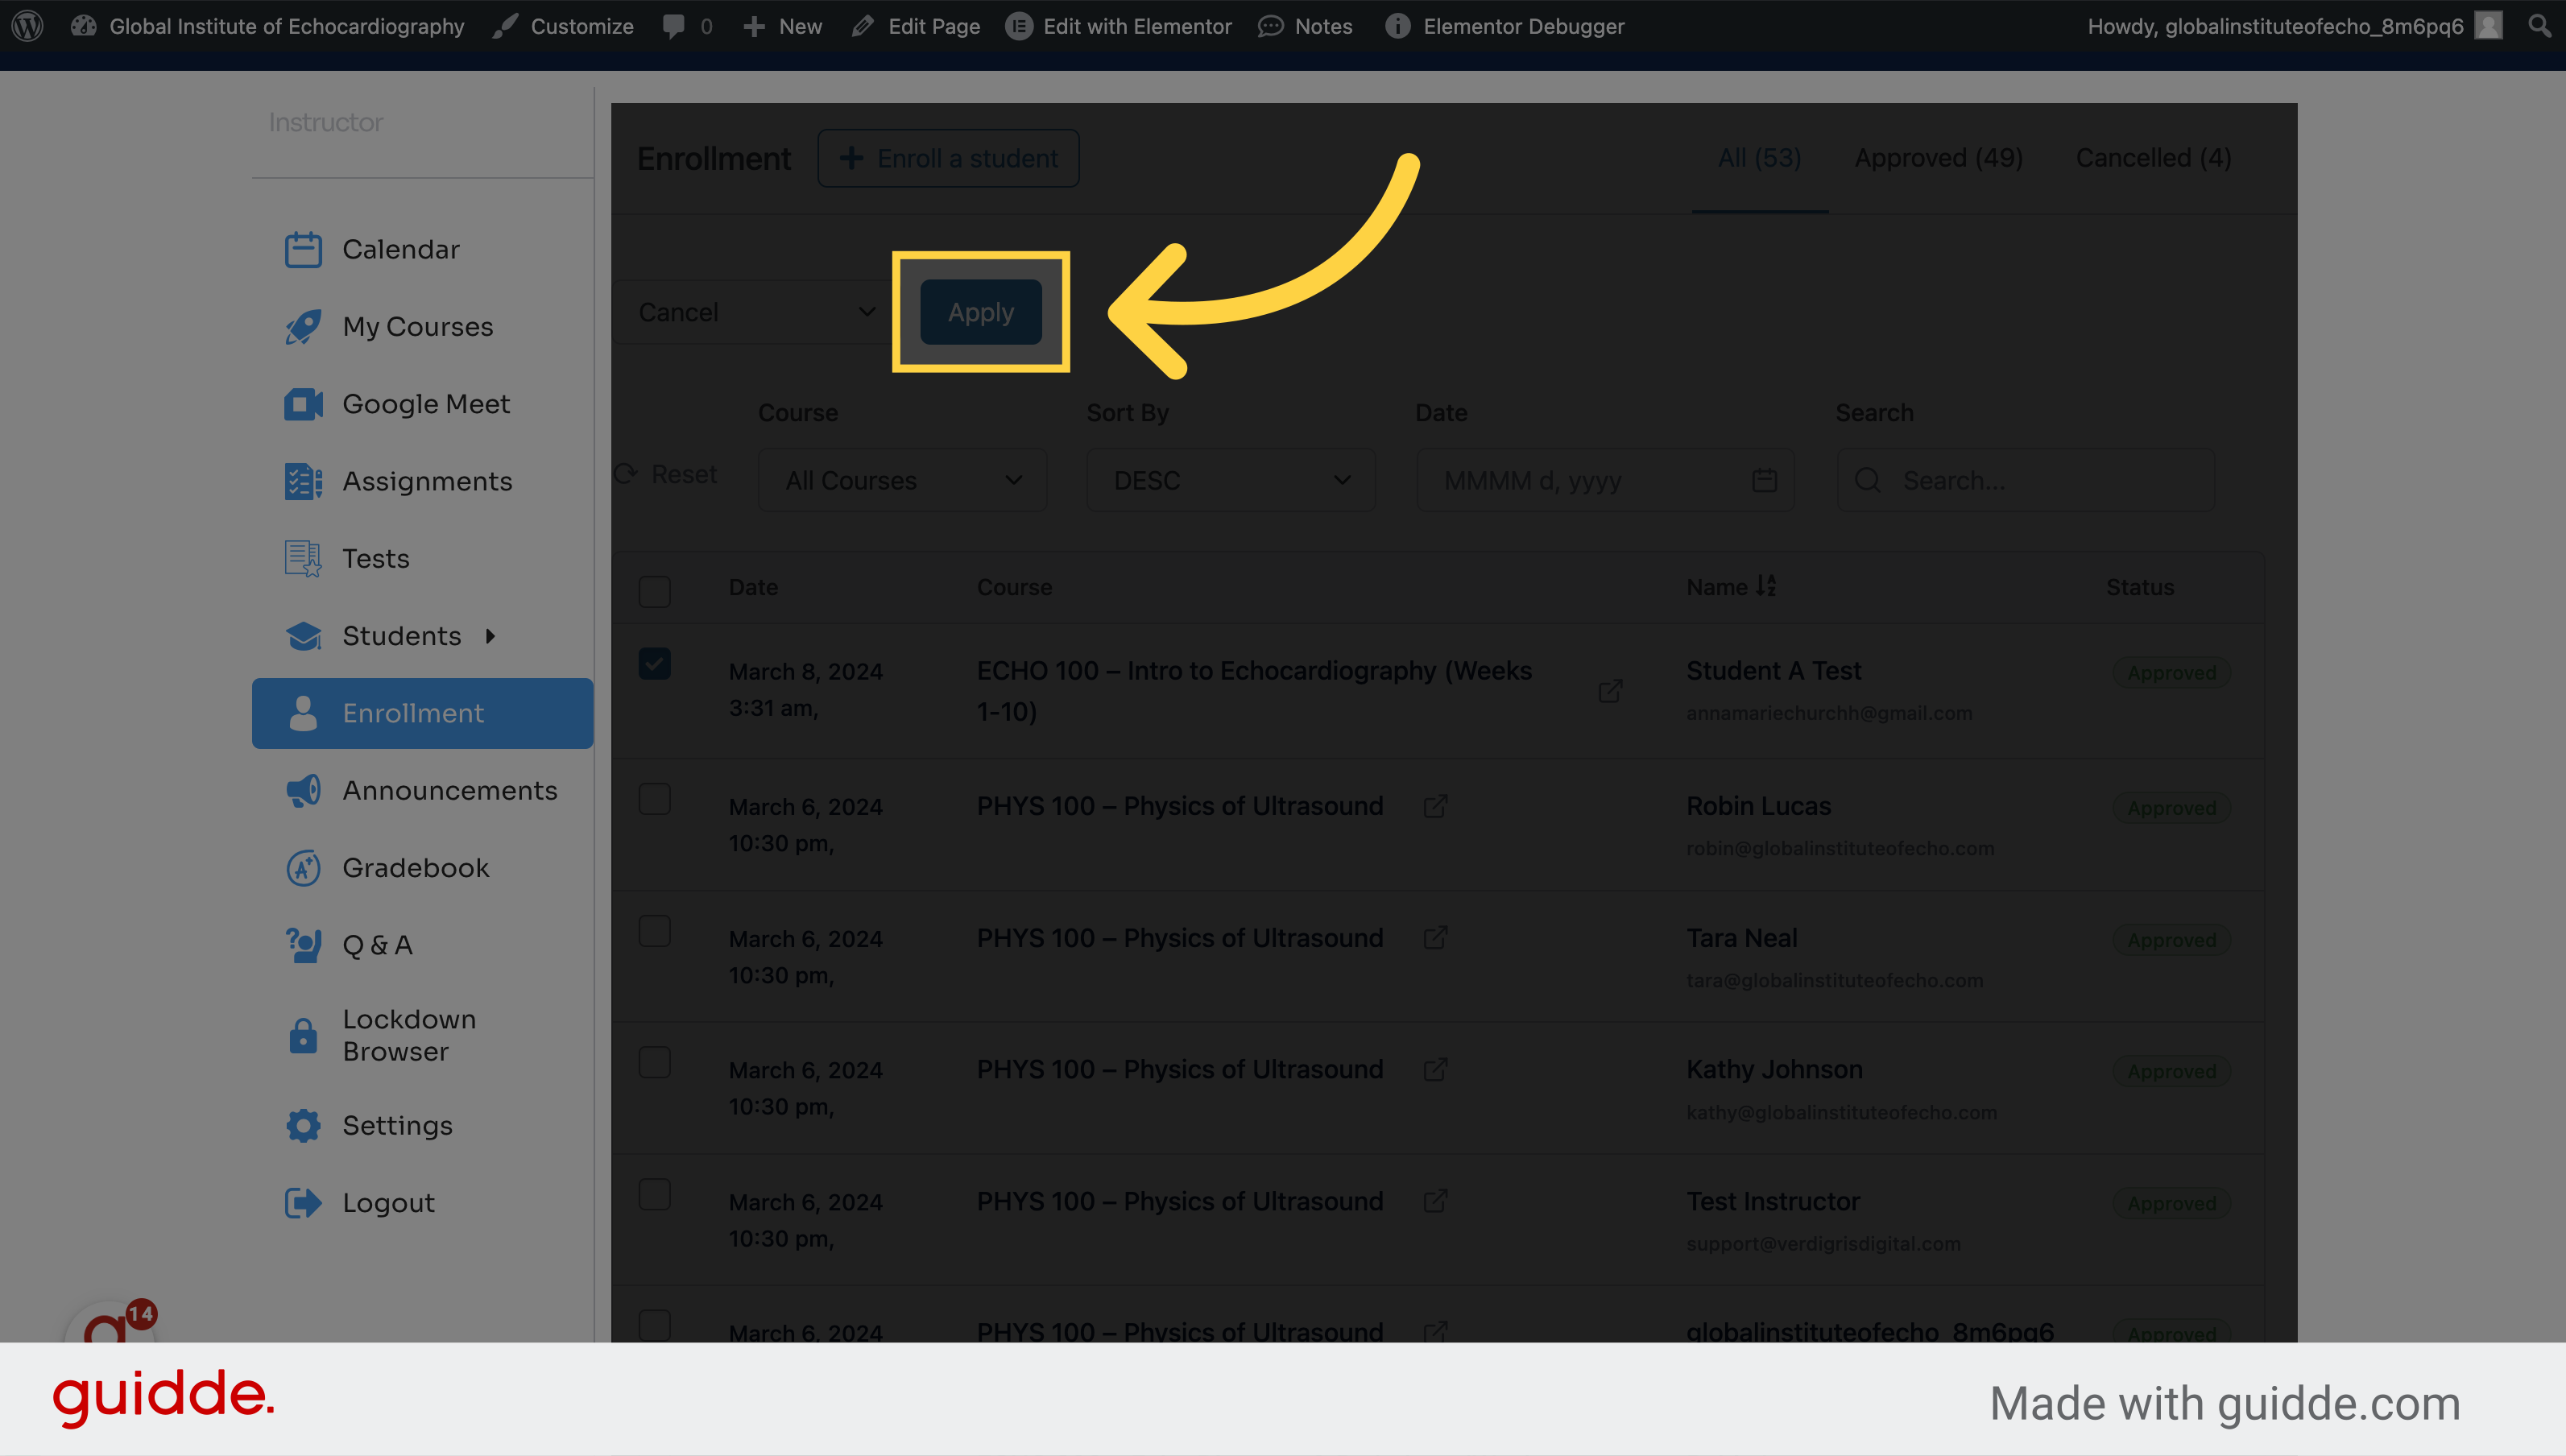Image resolution: width=2566 pixels, height=1456 pixels.
Task: Open Edit Page in admin bar
Action: point(916,26)
